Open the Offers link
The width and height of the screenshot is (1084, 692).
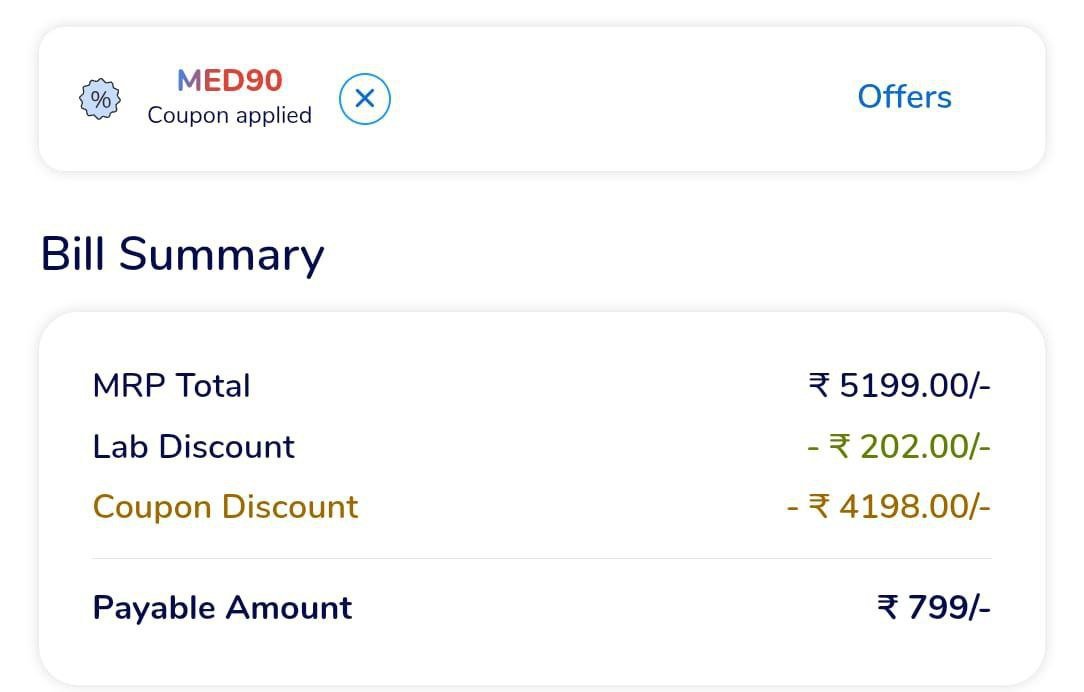coord(904,97)
